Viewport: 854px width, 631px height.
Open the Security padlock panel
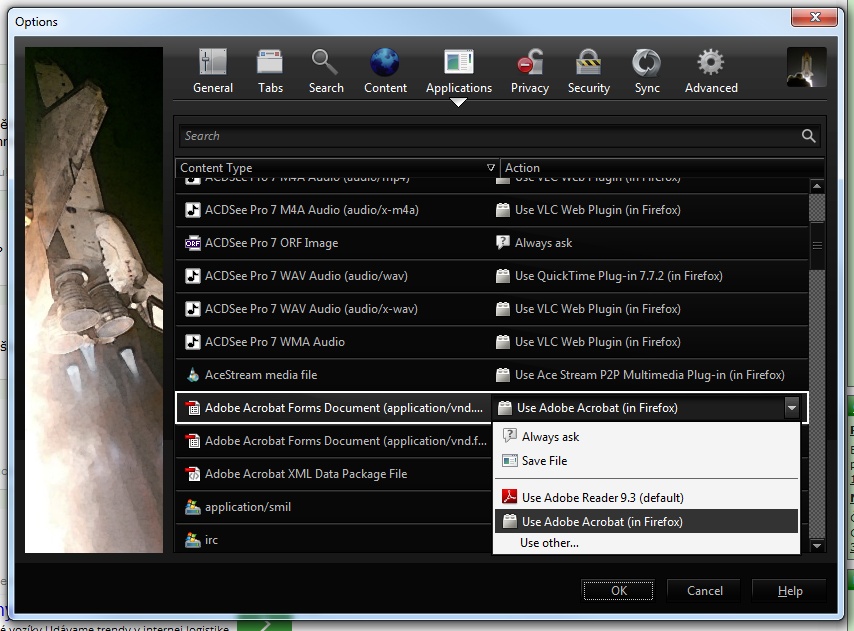click(588, 71)
